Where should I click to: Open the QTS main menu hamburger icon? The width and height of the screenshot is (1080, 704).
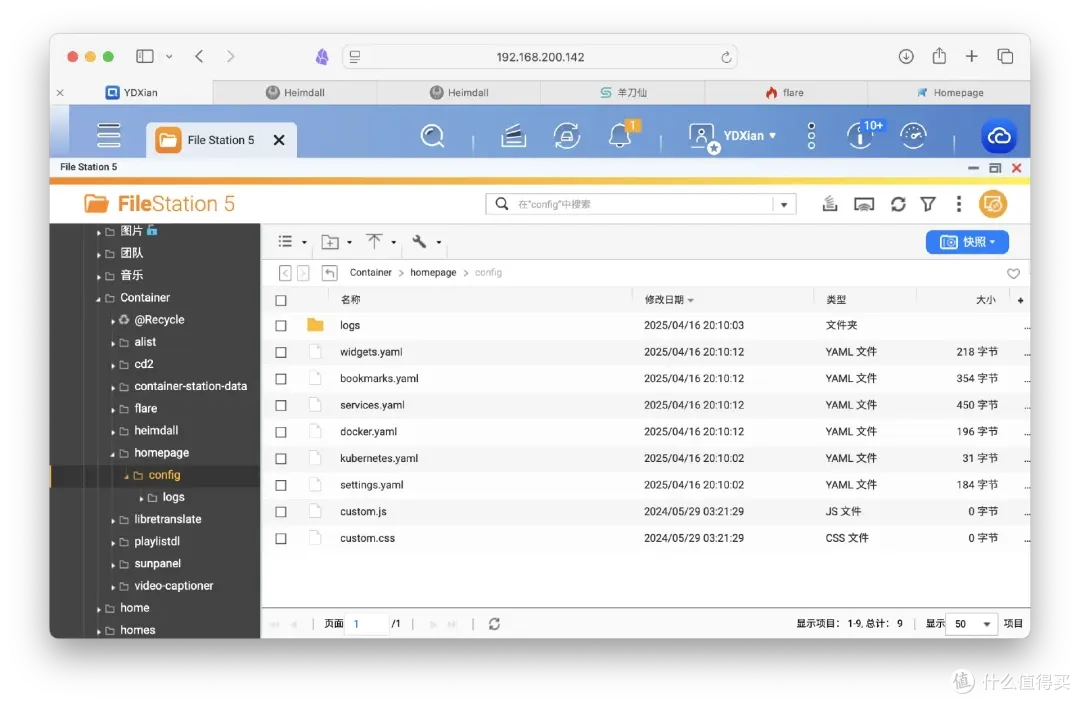(x=109, y=135)
